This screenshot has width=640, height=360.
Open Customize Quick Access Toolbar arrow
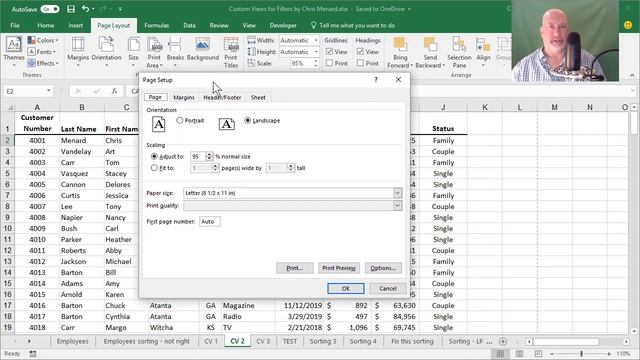120,9
